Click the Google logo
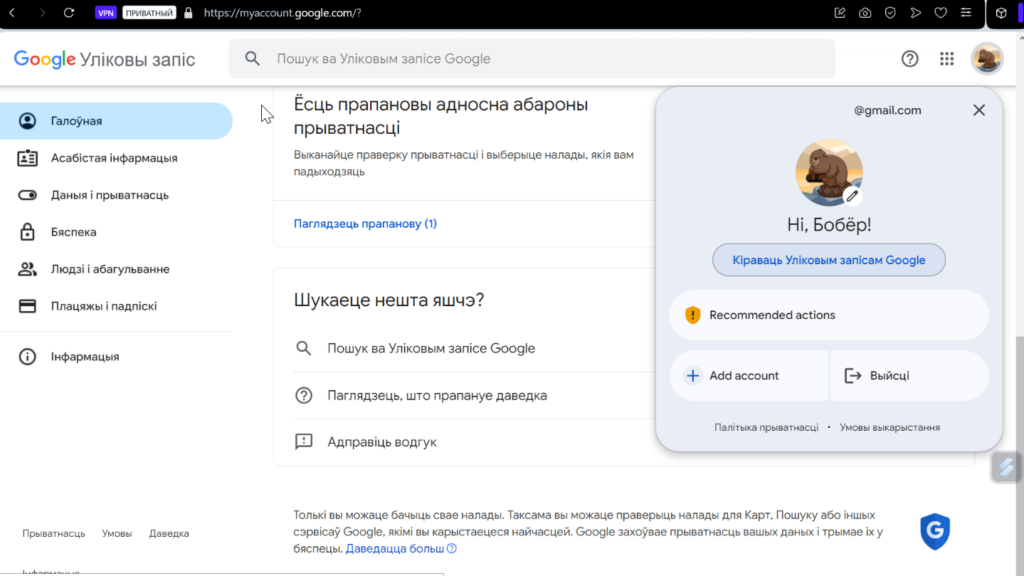The width and height of the screenshot is (1024, 576). point(44,59)
